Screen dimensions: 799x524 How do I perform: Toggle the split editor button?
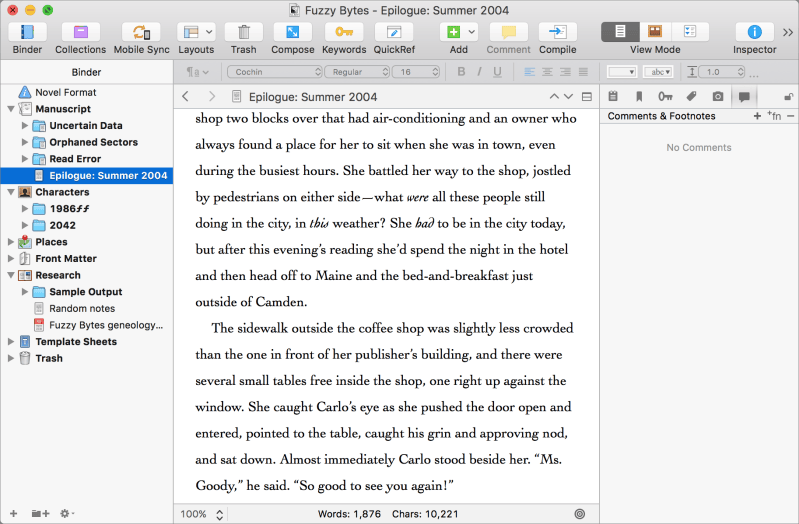pos(587,96)
